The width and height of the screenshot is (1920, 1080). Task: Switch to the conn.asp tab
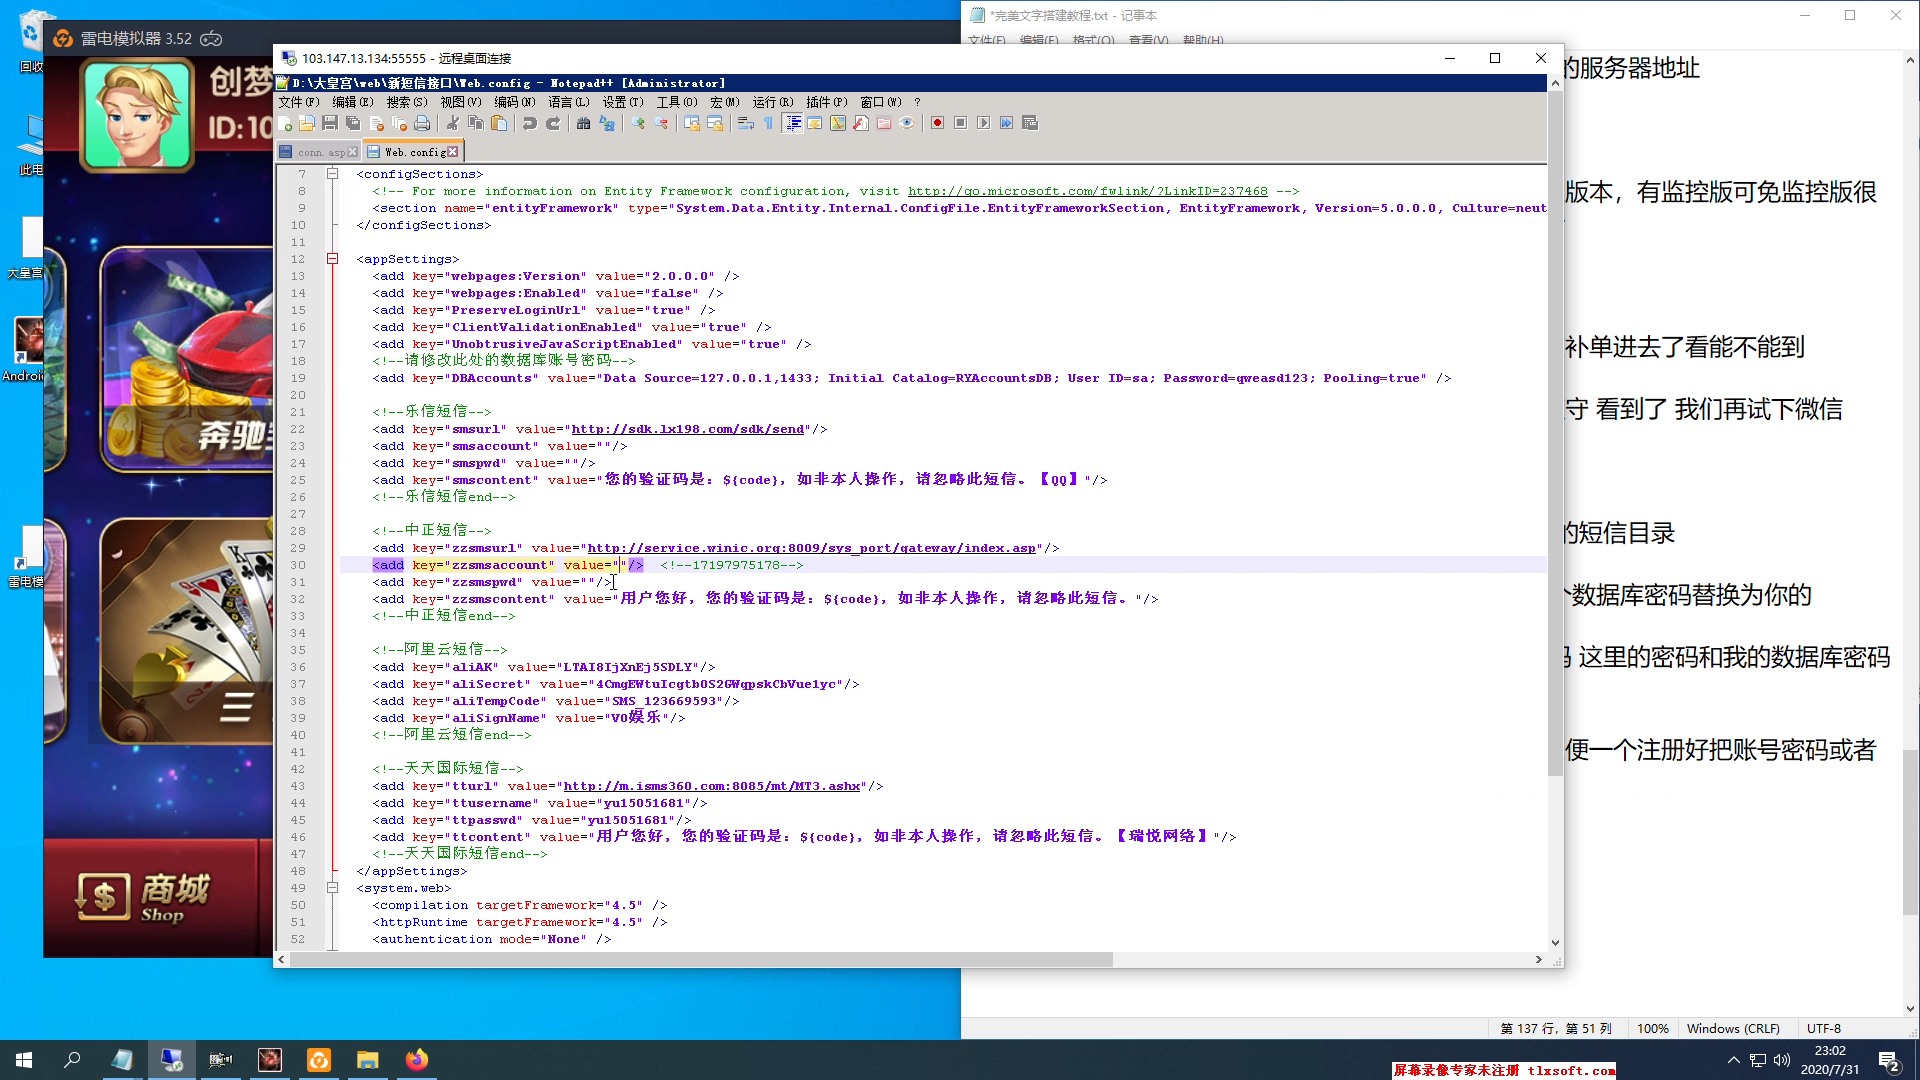(320, 152)
